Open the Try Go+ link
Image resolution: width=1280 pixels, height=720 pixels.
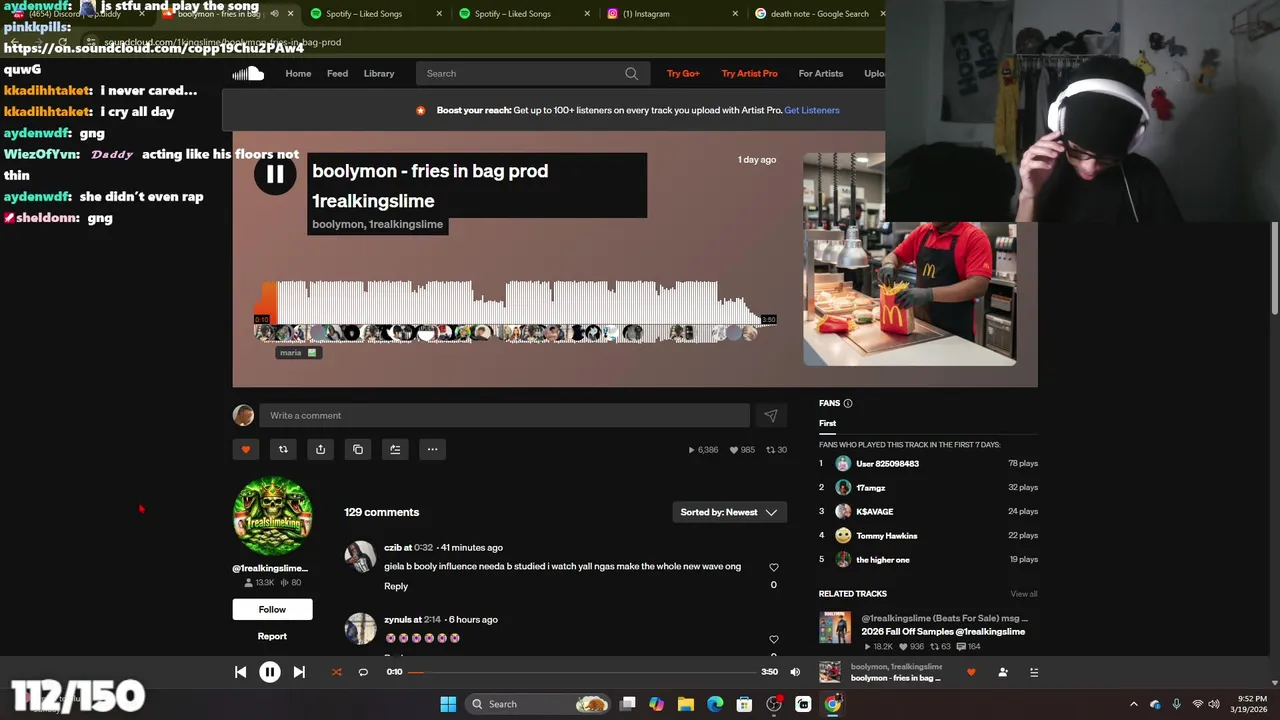click(683, 73)
